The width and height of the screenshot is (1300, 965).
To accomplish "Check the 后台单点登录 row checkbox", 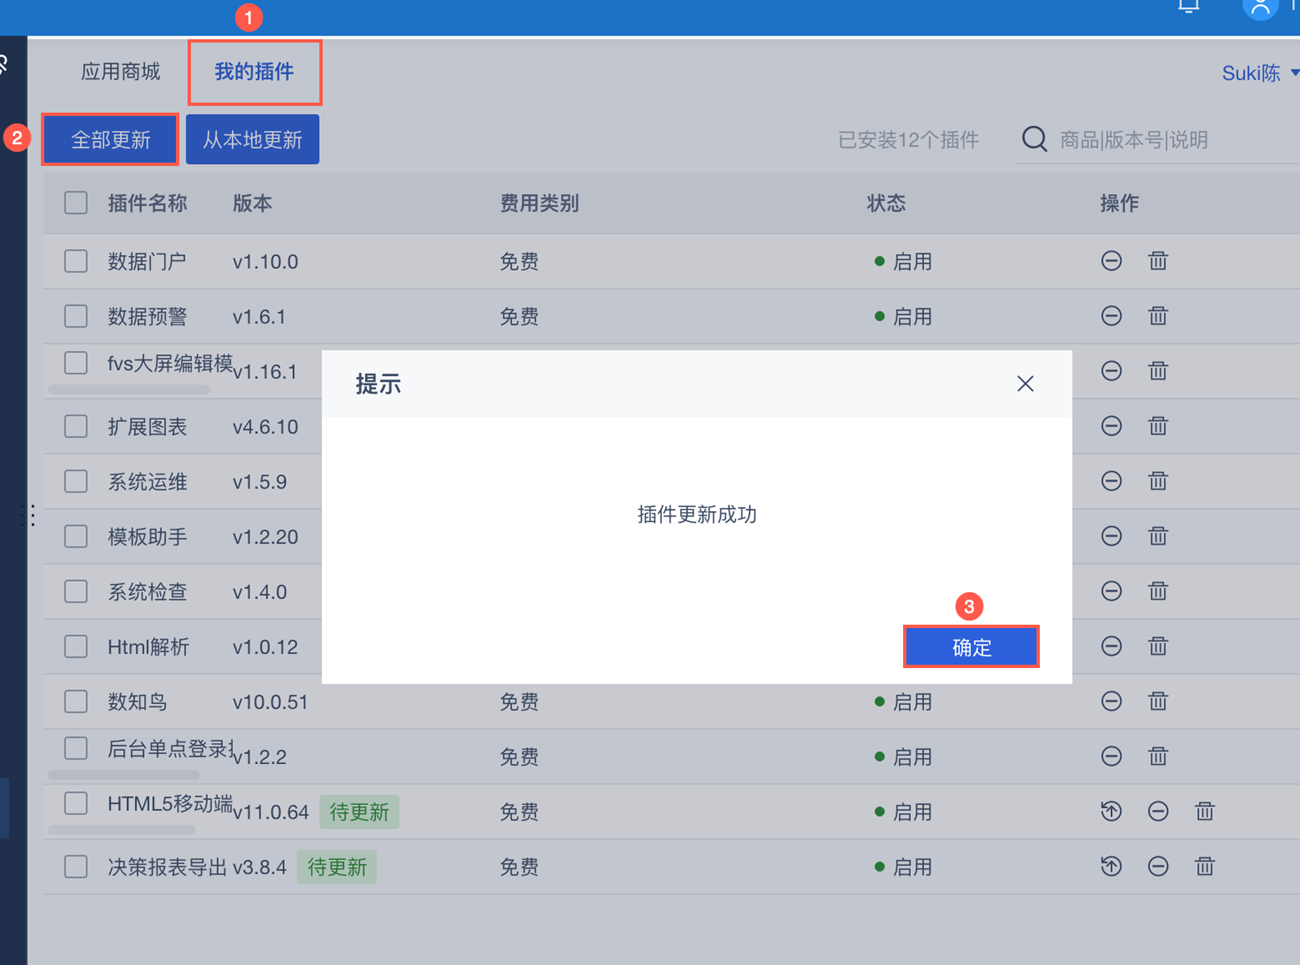I will tap(76, 748).
